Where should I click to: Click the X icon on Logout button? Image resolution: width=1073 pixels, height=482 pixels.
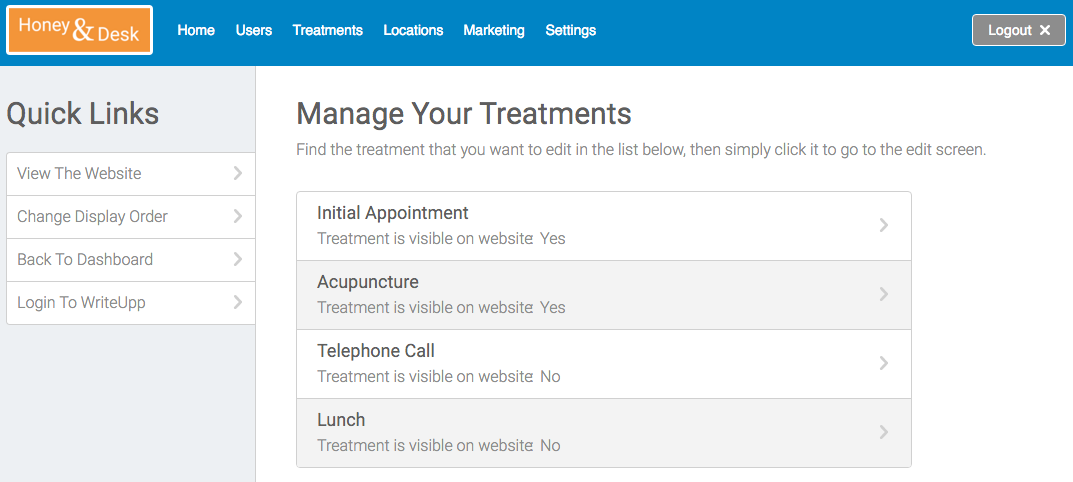1045,30
